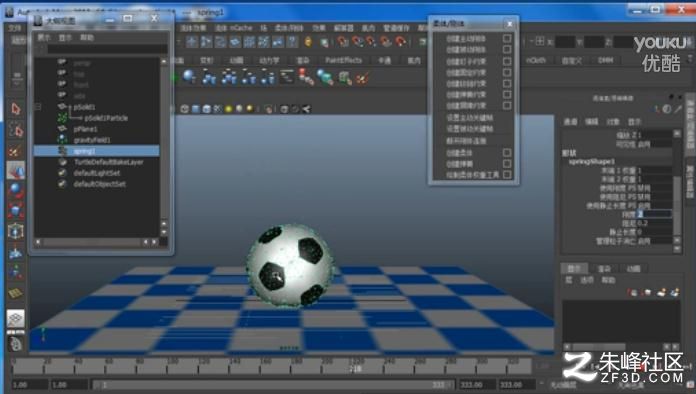Click the red pin constraint shelf icon
This screenshot has width=696, height=394.
click(305, 77)
